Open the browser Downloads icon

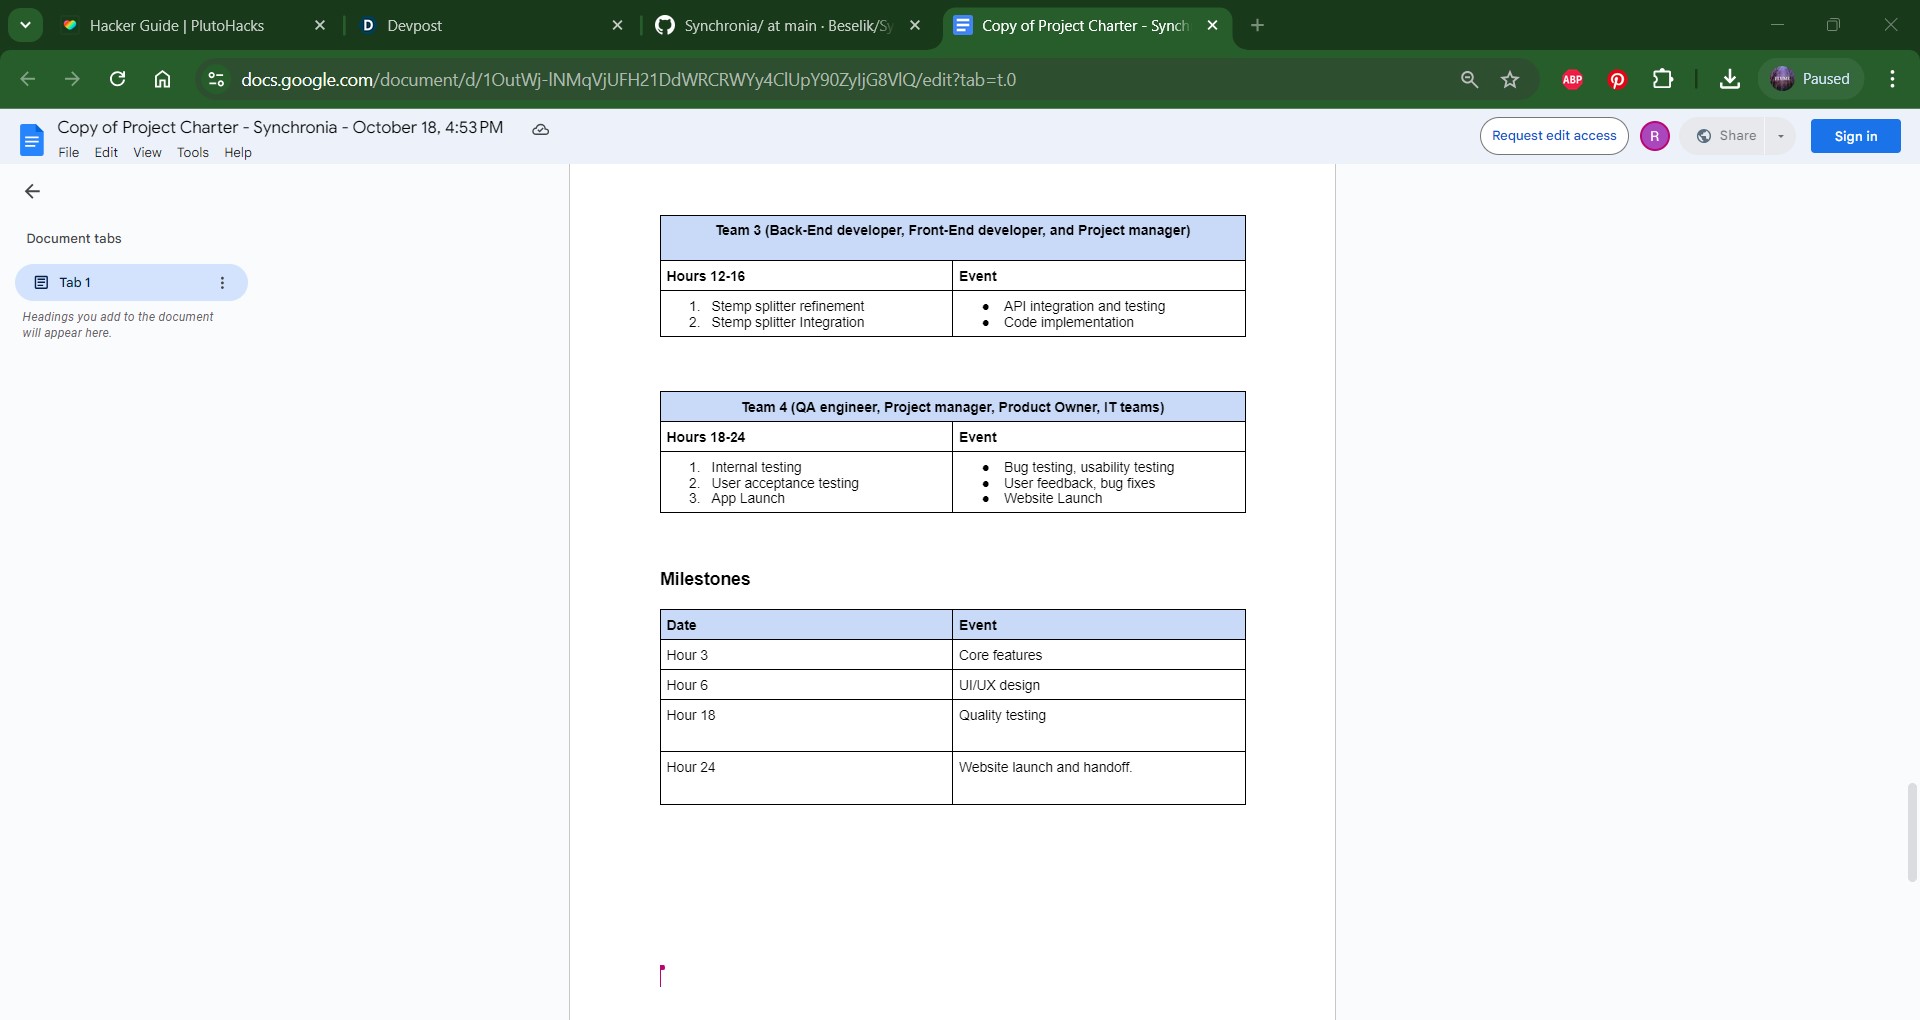click(x=1729, y=79)
